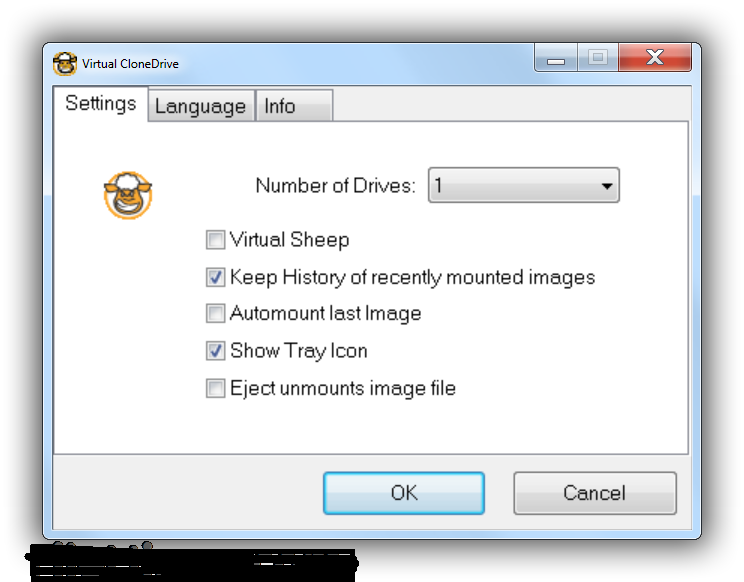Open the Info tab
This screenshot has height=582, width=744.
pyautogui.click(x=294, y=106)
